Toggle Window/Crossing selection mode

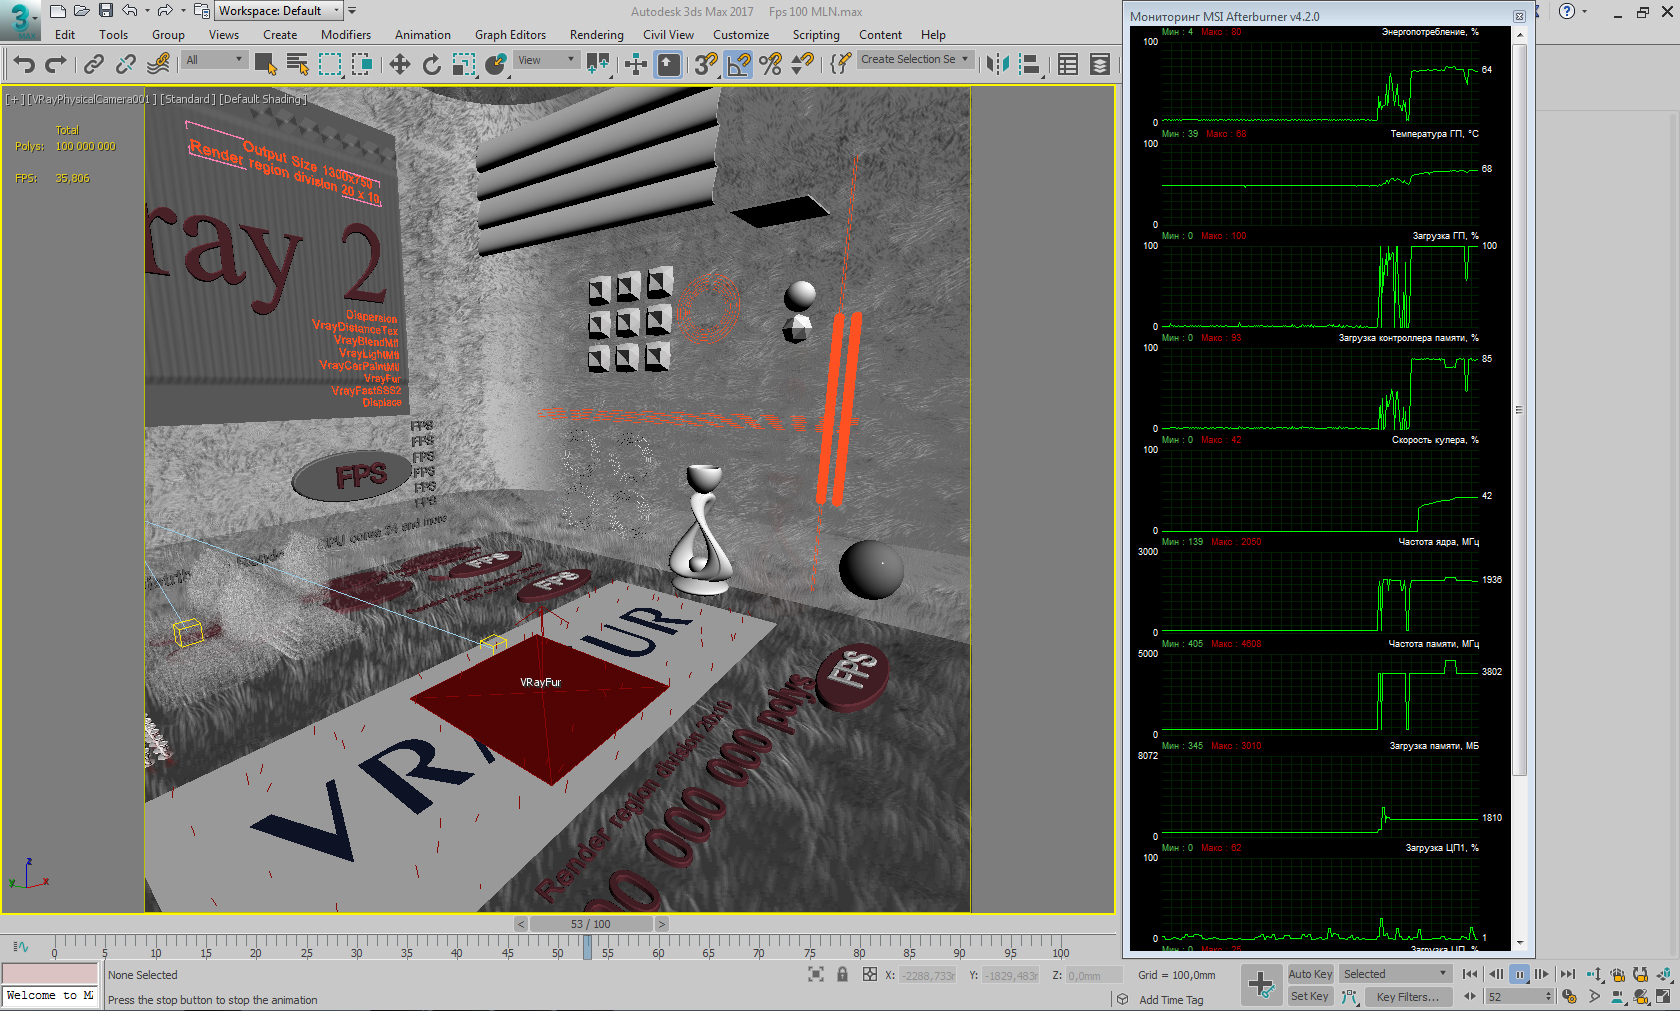pyautogui.click(x=361, y=65)
